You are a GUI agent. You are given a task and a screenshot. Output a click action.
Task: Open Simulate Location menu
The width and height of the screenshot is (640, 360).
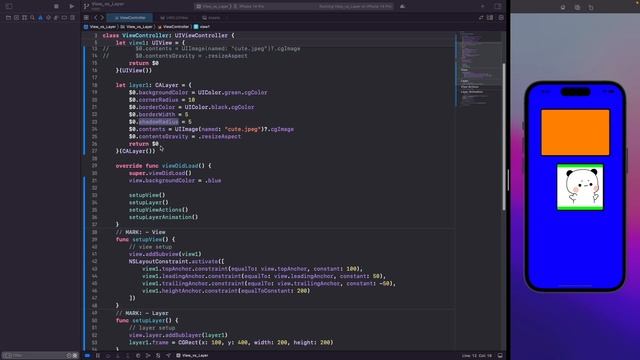(x=168, y=356)
